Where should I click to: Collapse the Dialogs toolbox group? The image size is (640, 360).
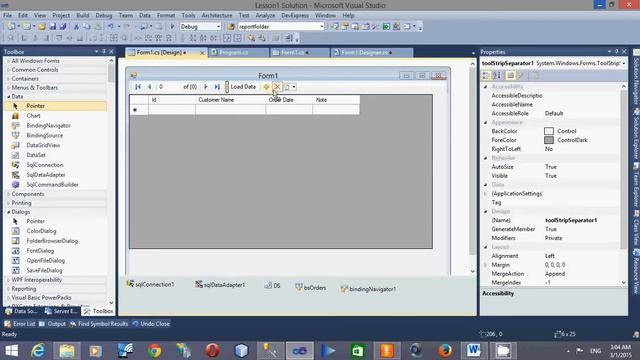click(x=9, y=212)
